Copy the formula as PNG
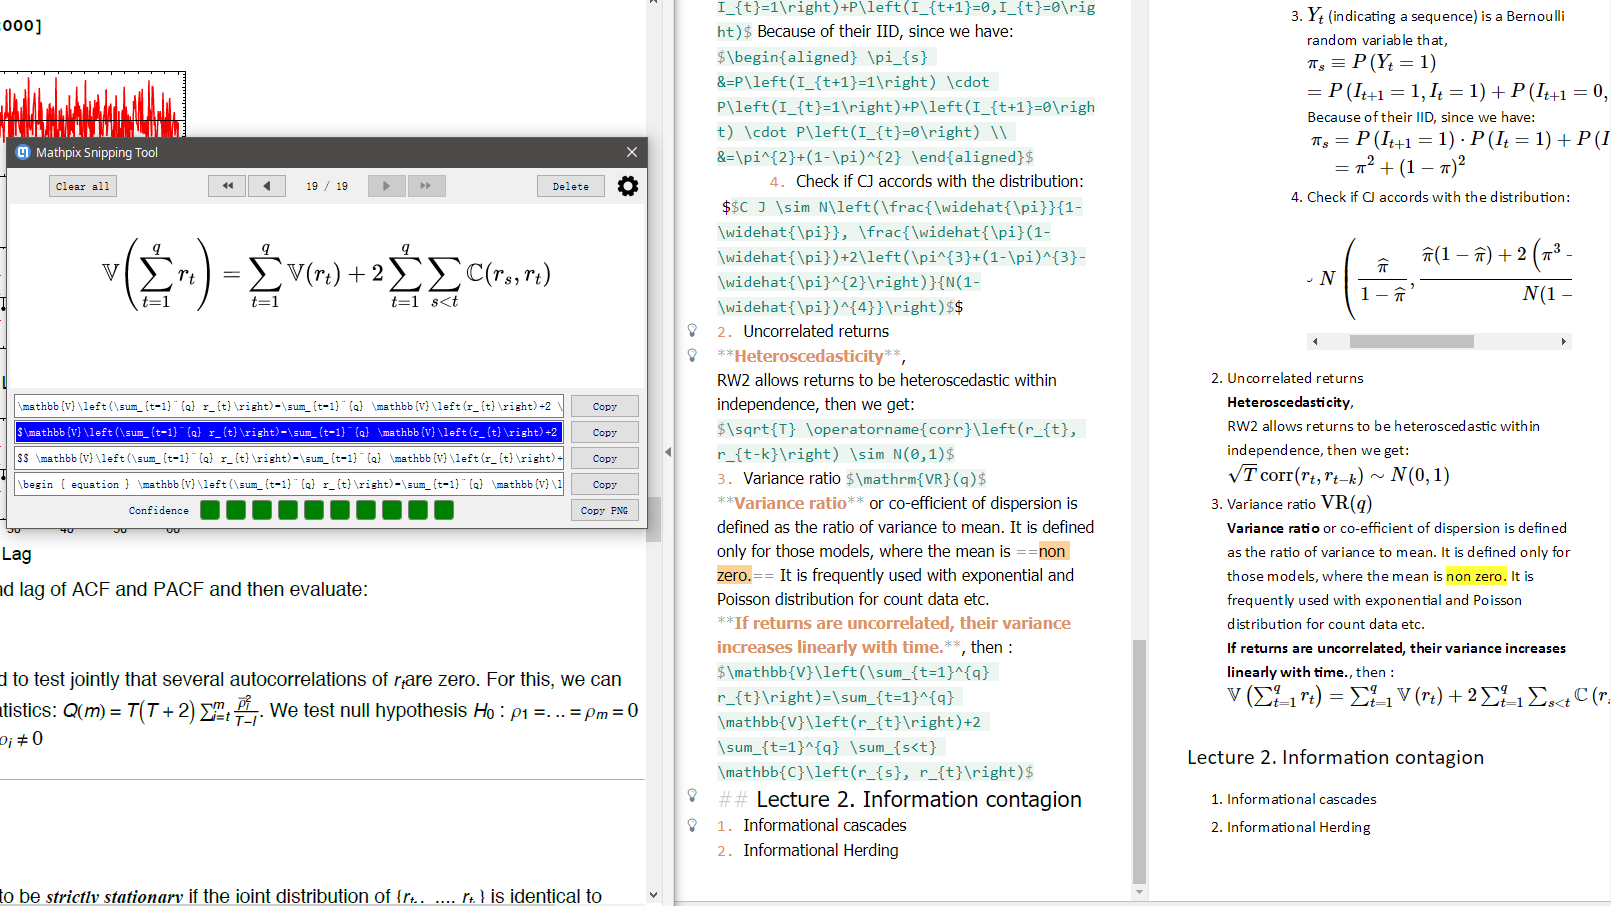This screenshot has width=1611, height=906. point(604,510)
